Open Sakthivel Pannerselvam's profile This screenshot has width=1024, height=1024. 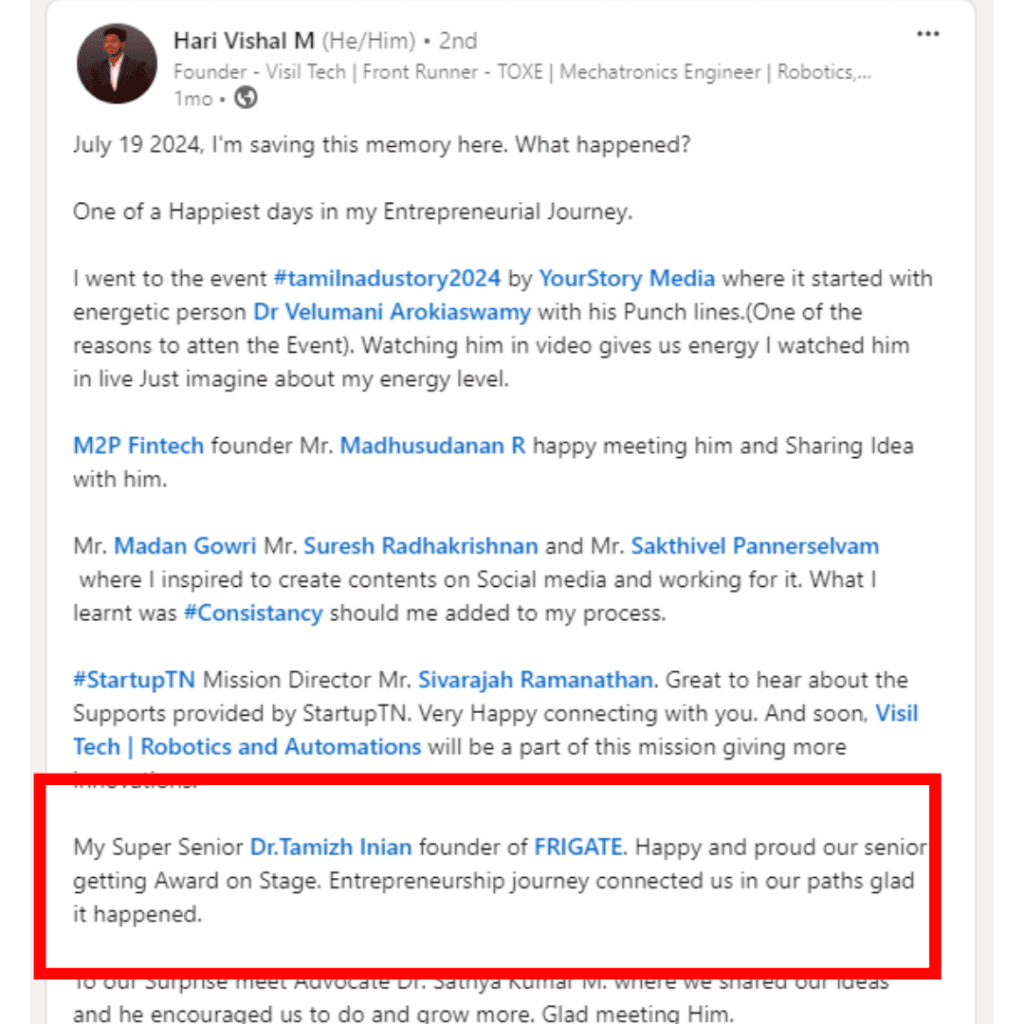pyautogui.click(x=755, y=547)
